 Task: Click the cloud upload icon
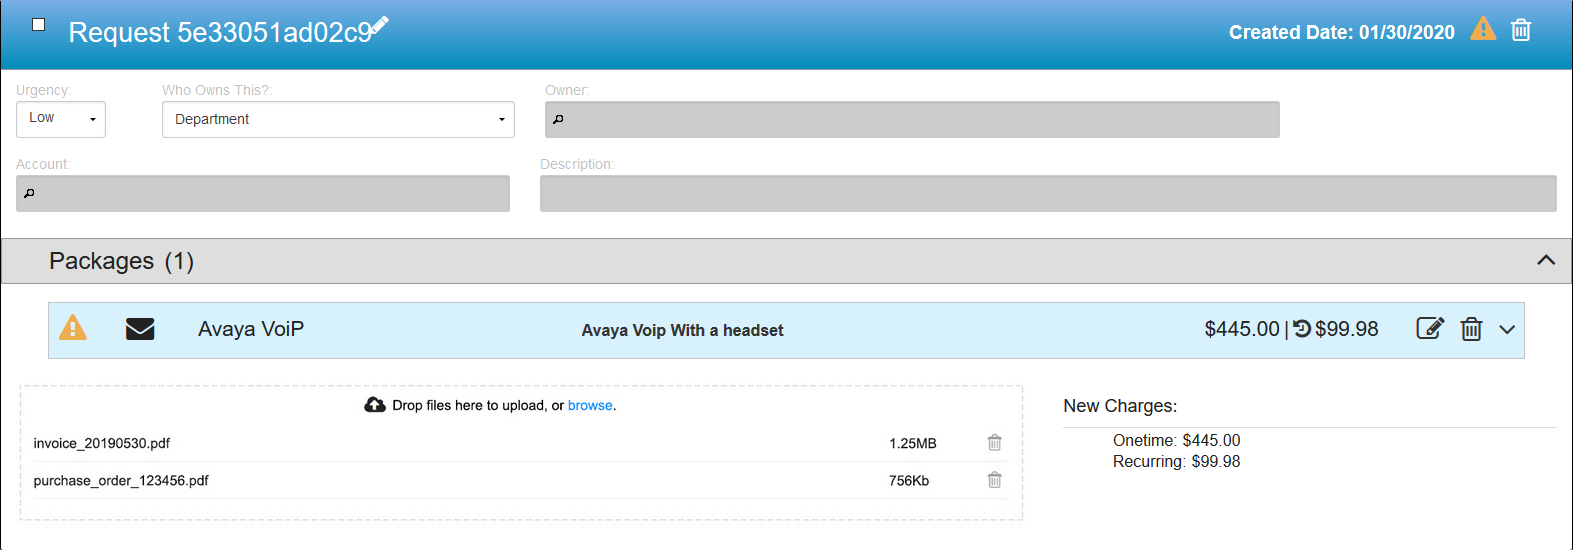(375, 405)
